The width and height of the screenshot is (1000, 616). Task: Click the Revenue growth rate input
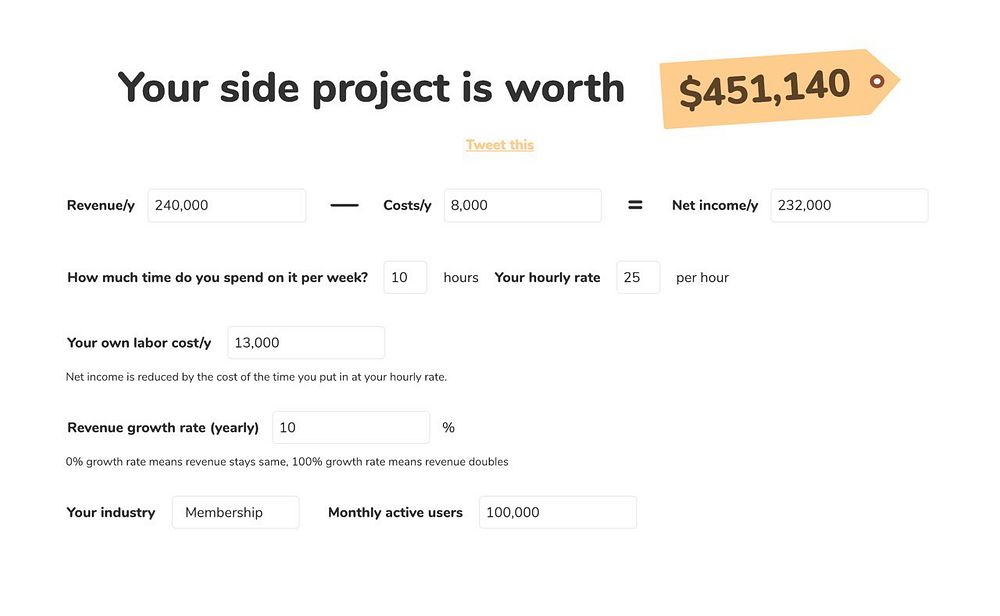pos(350,428)
